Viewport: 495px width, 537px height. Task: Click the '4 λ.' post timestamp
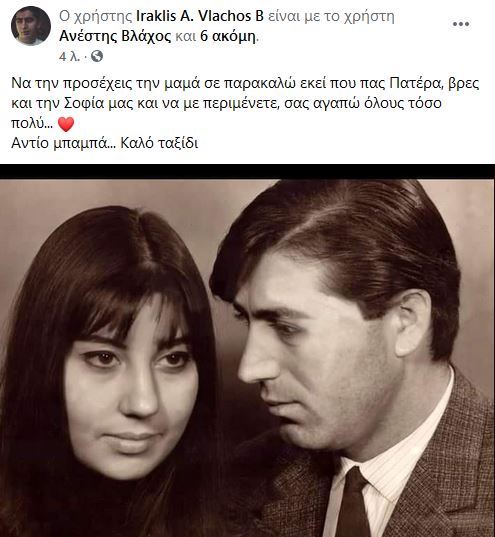tap(69, 57)
